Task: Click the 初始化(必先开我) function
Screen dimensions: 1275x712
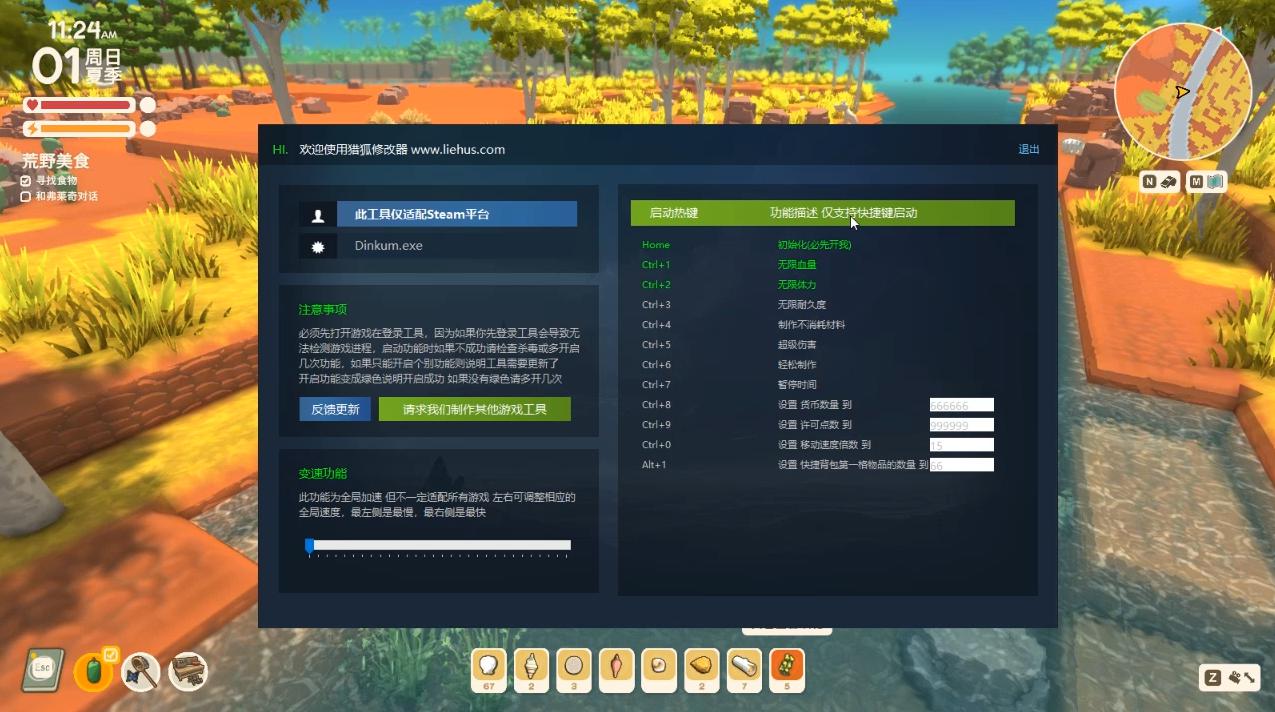Action: click(x=814, y=245)
